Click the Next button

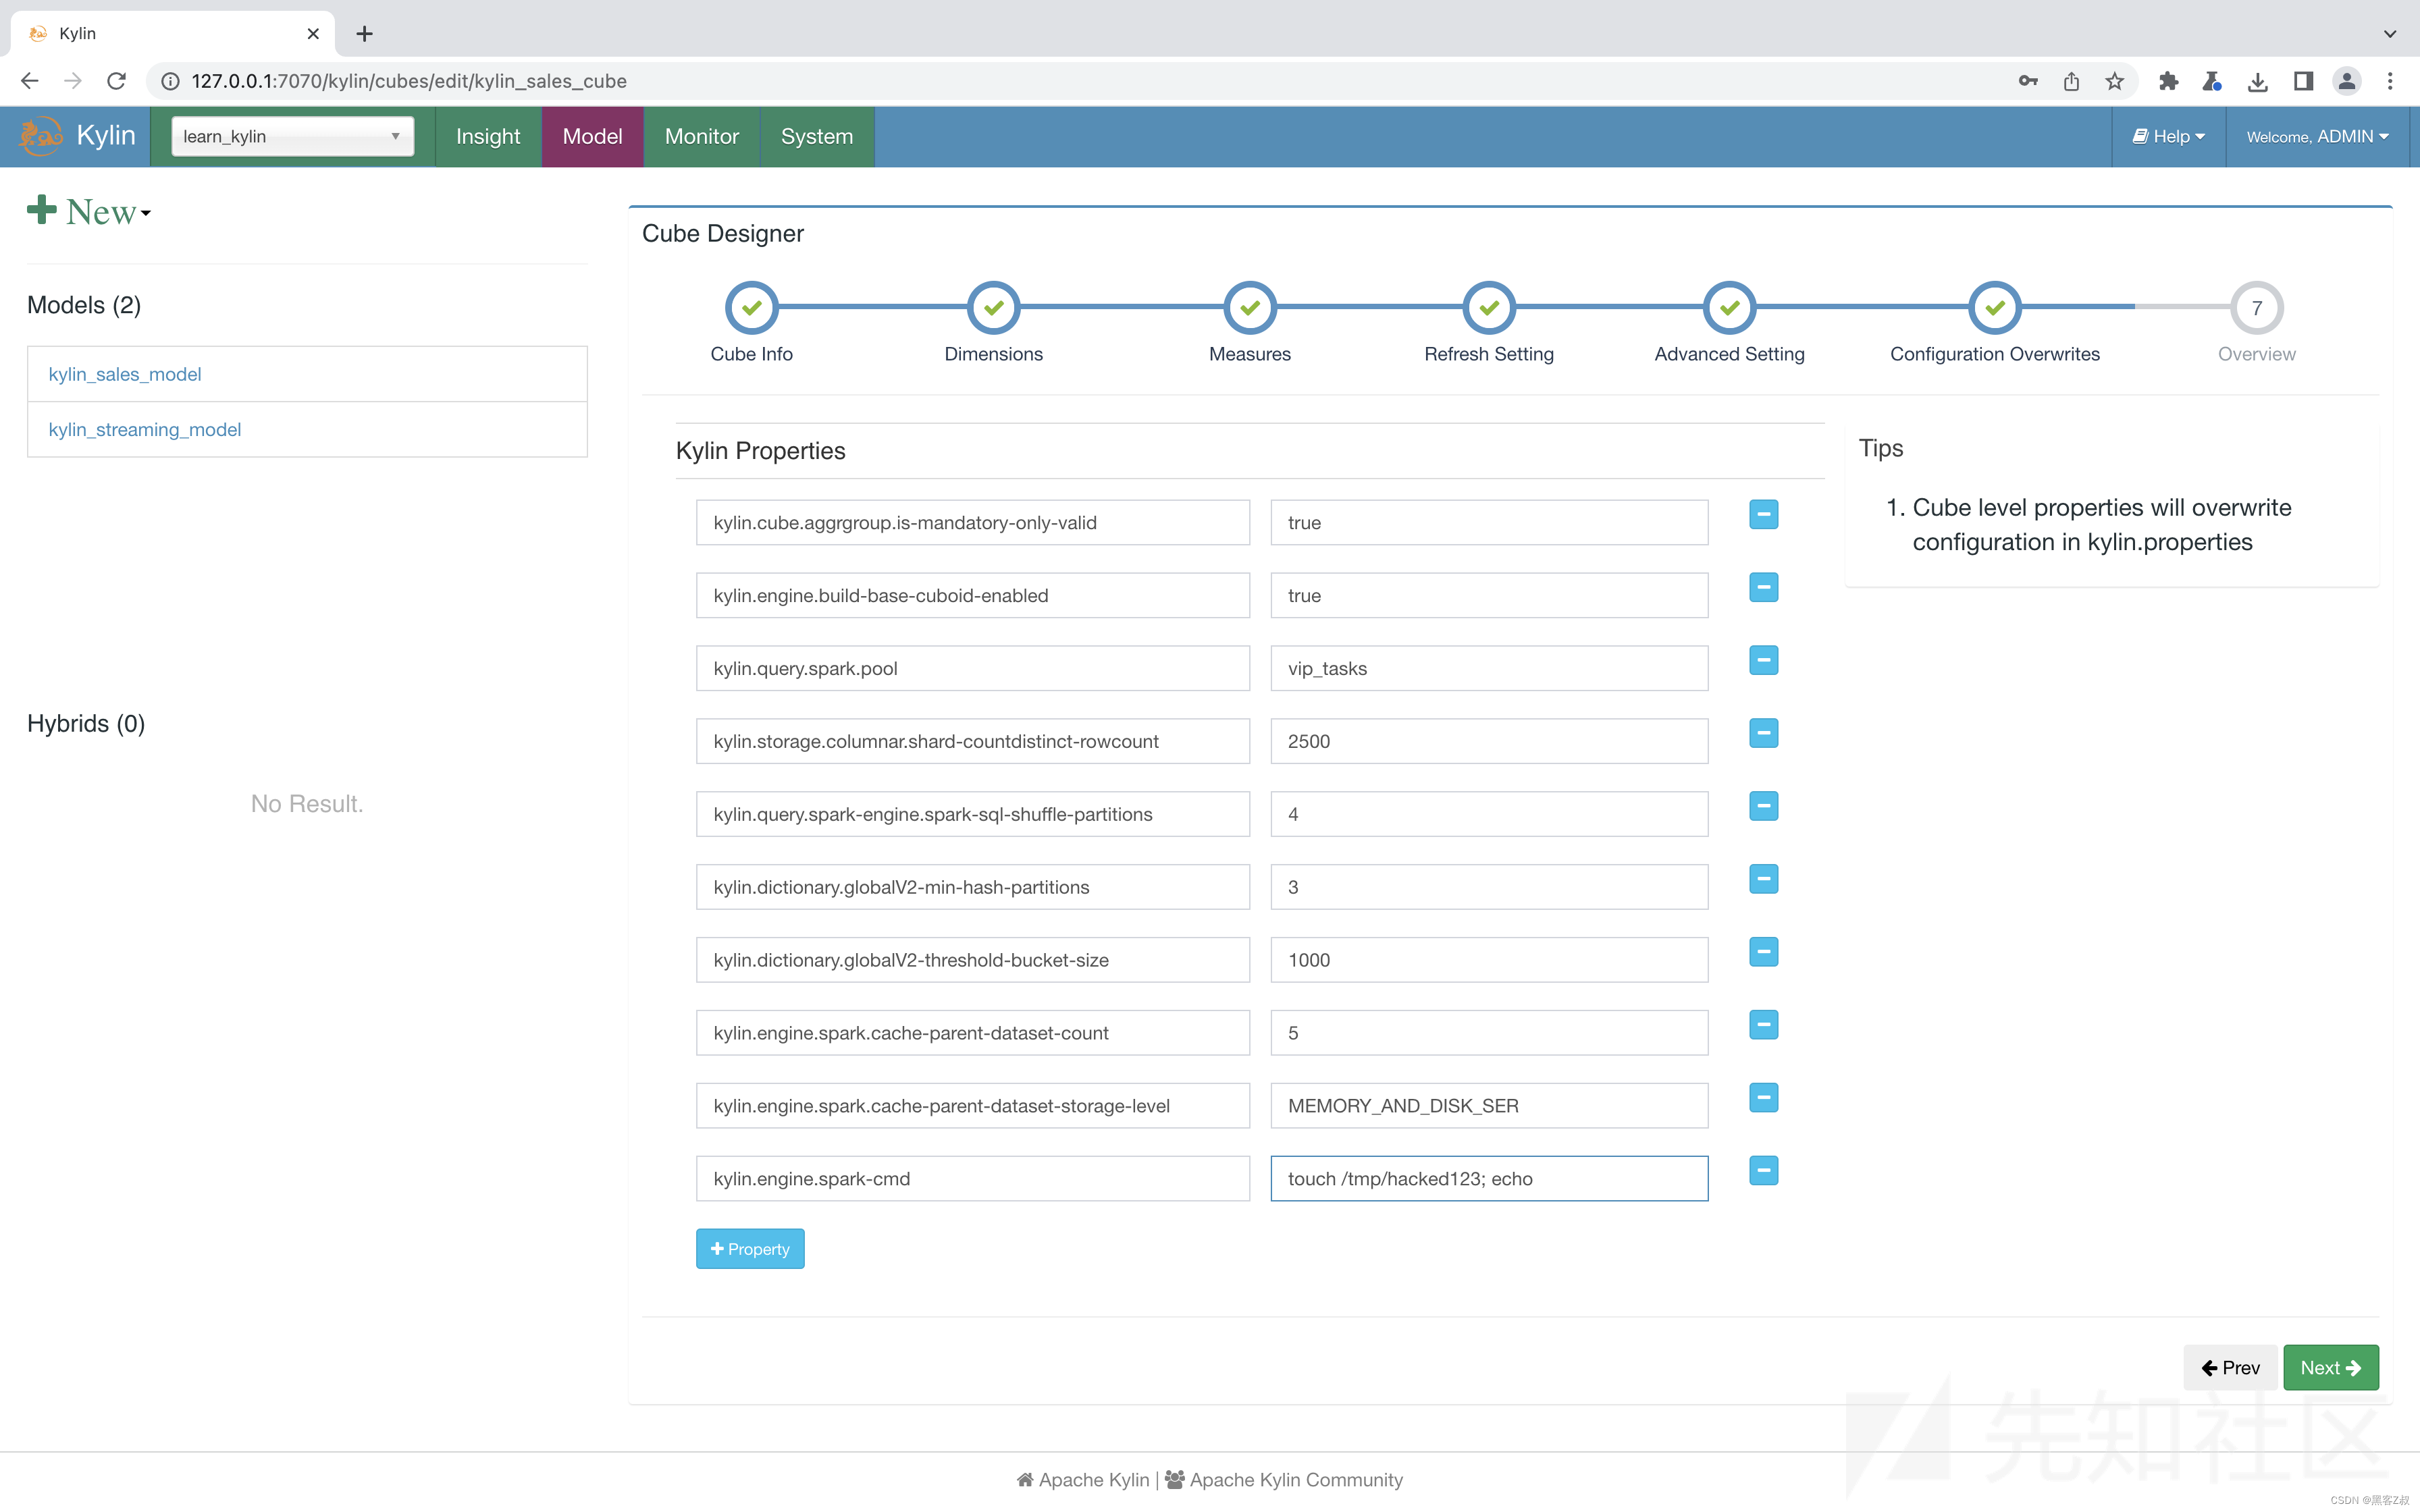tap(2330, 1367)
